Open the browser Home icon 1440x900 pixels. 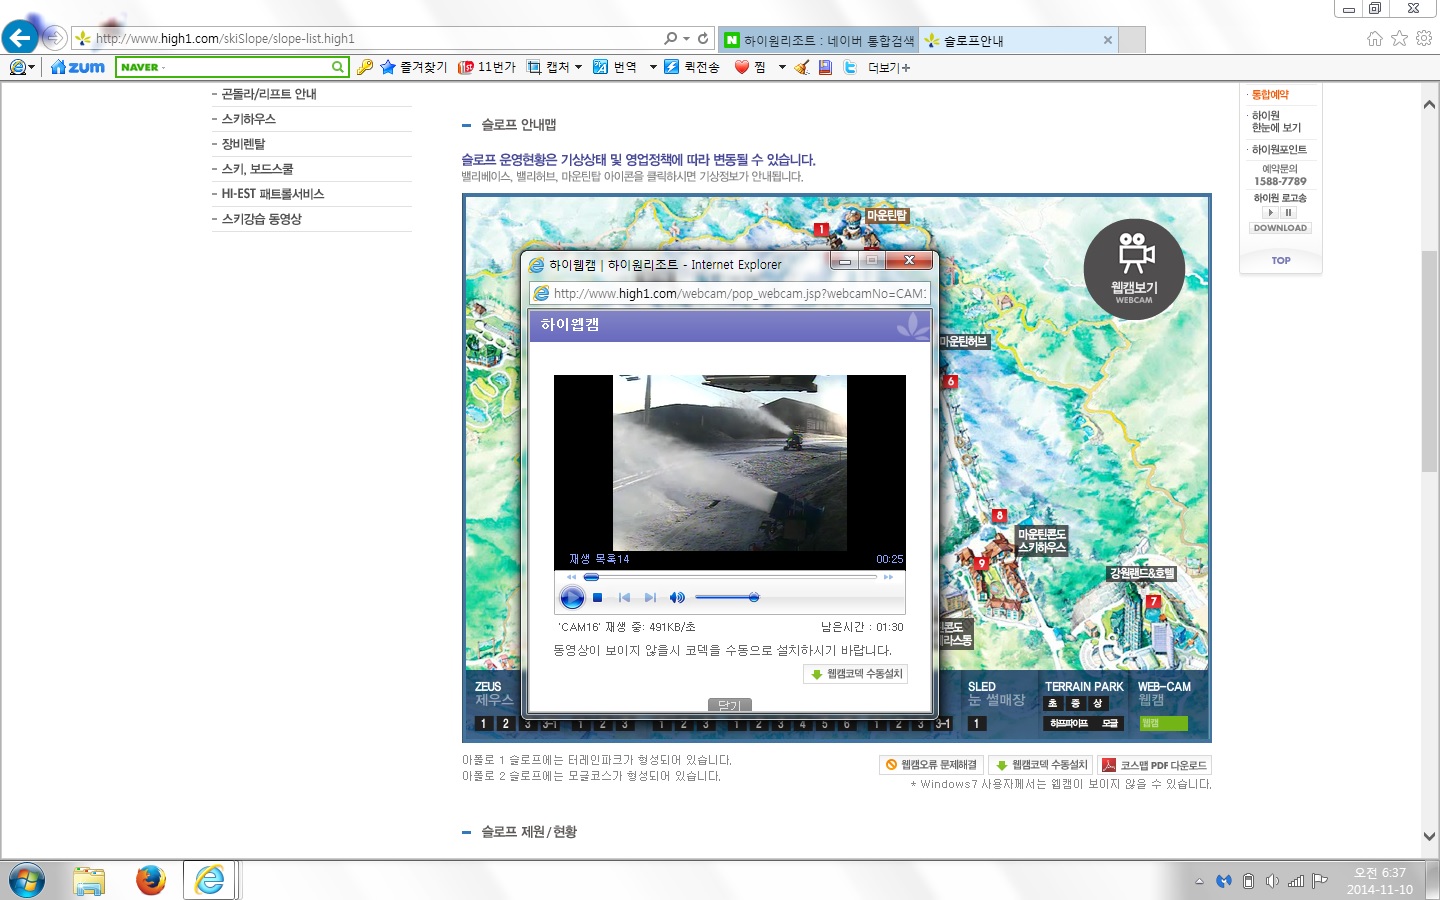(x=1375, y=38)
